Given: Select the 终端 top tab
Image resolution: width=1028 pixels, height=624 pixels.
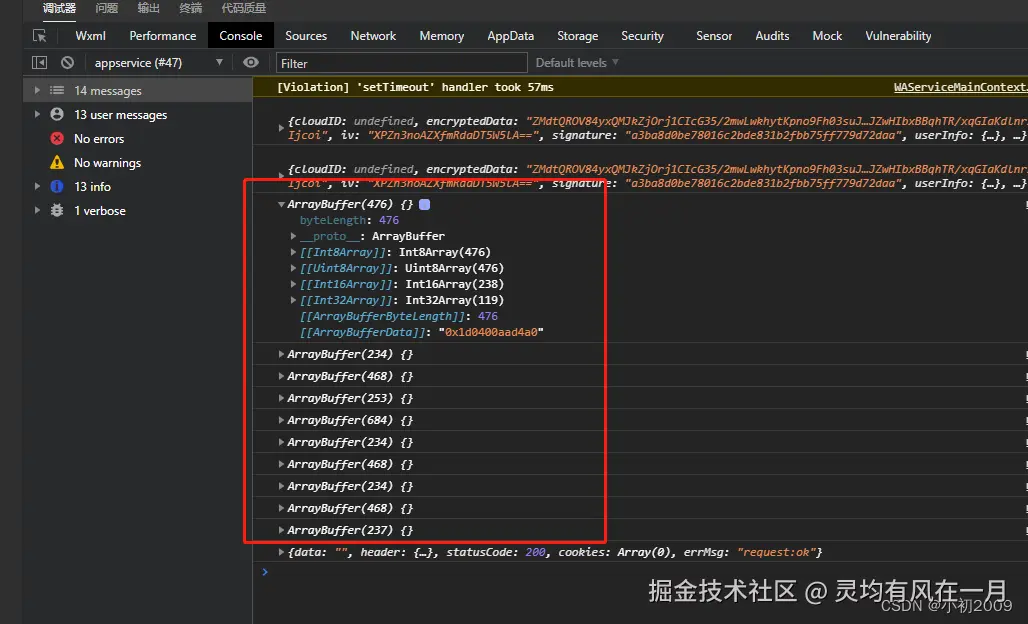Looking at the screenshot, I should tap(190, 8).
